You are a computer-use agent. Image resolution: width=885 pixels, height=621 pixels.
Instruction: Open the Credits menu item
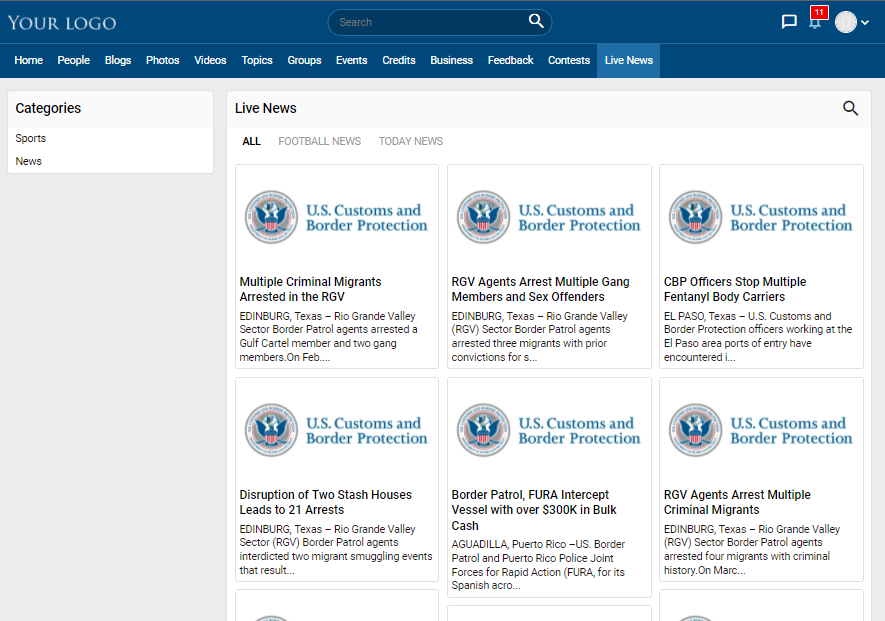398,60
